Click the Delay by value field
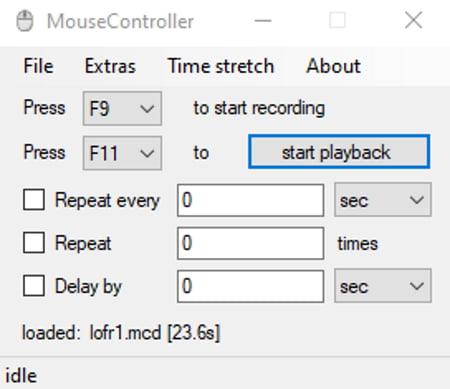Screen dimensions: 450x389 pos(250,286)
